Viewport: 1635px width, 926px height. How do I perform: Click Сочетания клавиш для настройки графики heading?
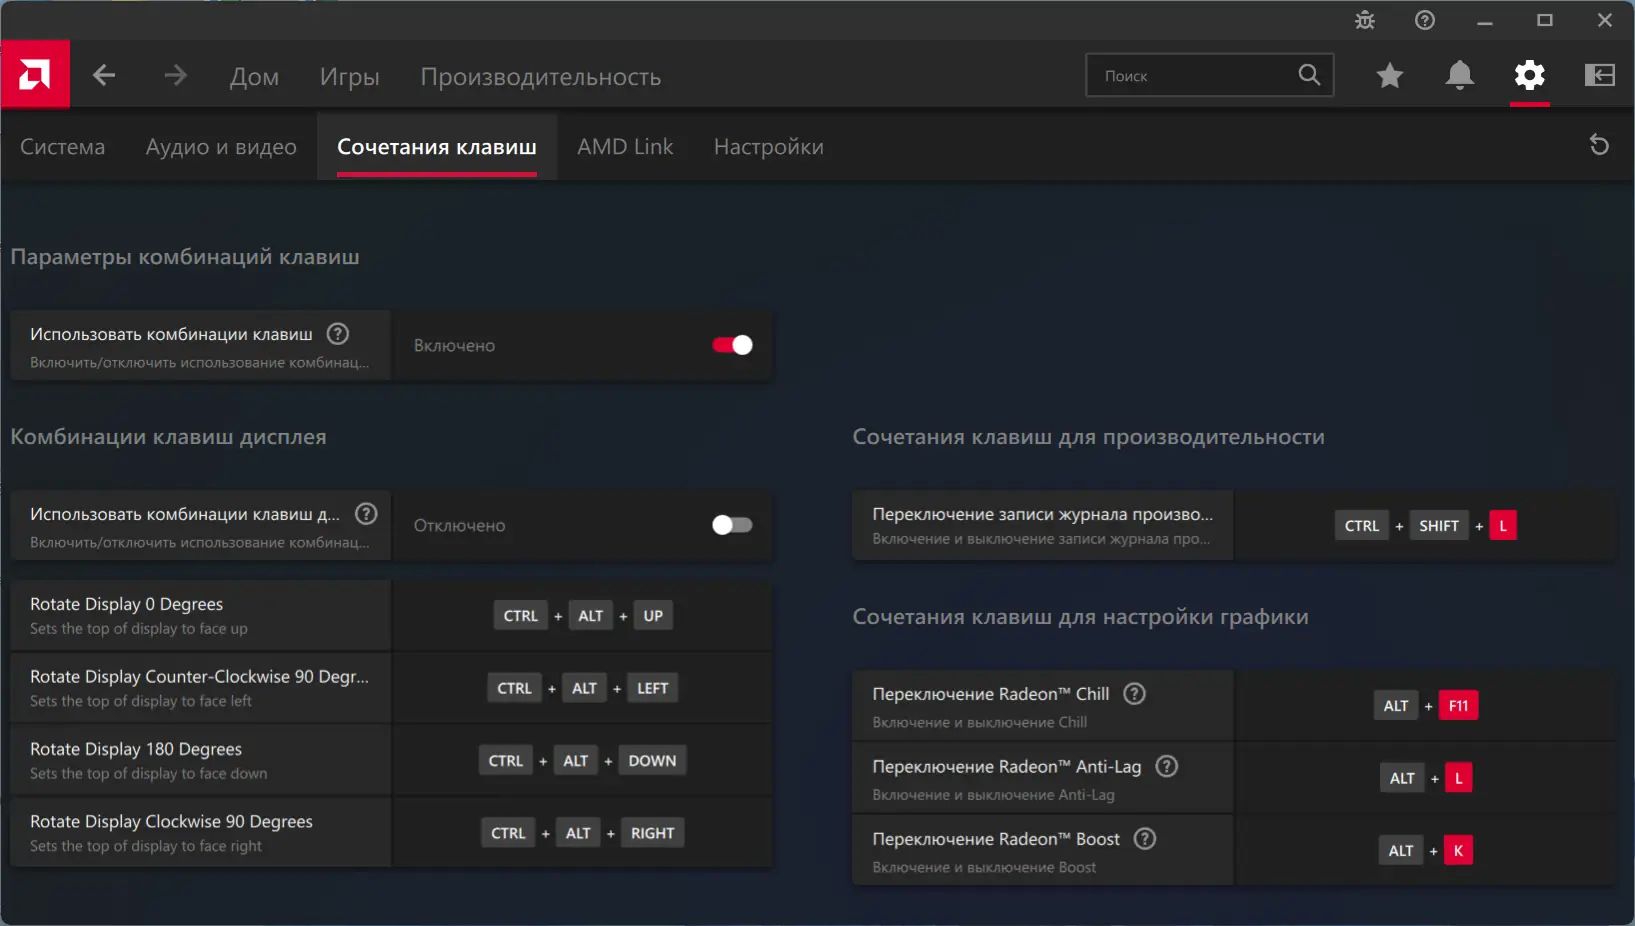tap(1080, 617)
